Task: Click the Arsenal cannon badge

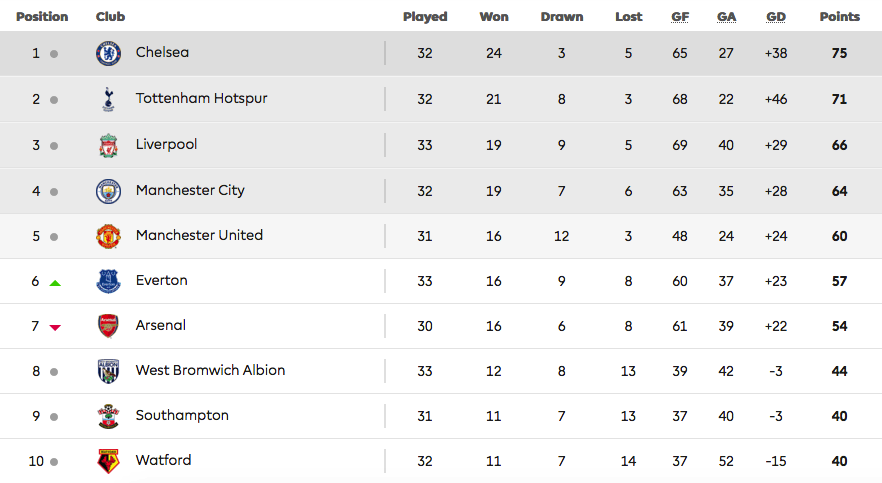Action: [108, 326]
